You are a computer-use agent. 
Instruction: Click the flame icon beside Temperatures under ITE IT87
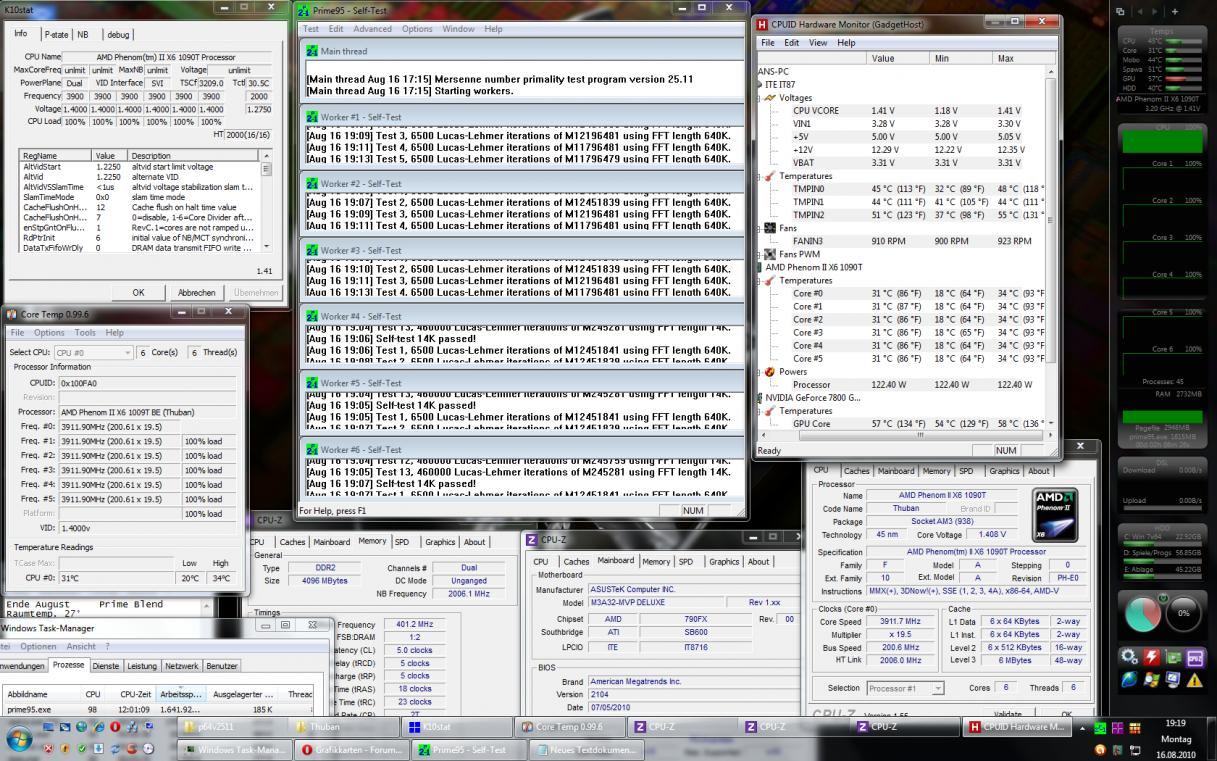click(x=770, y=176)
